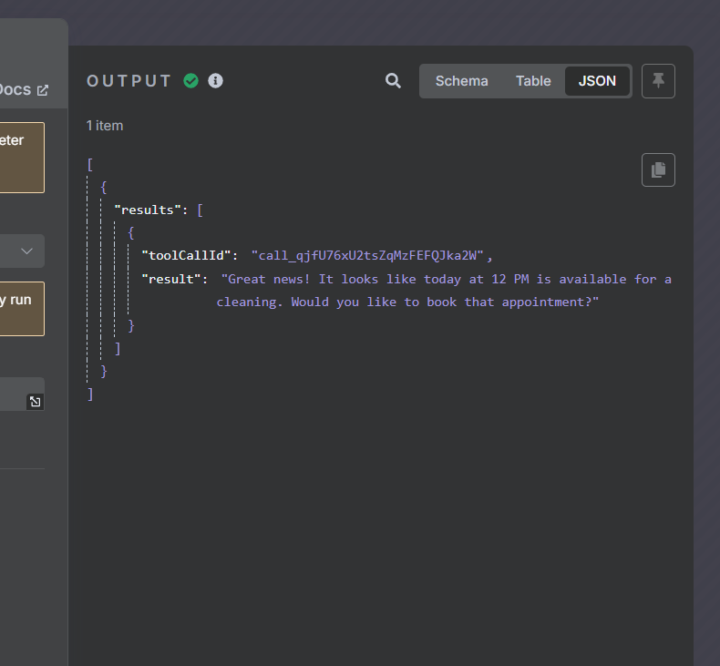Click the green success checkmark icon
The width and height of the screenshot is (720, 666).
(191, 81)
